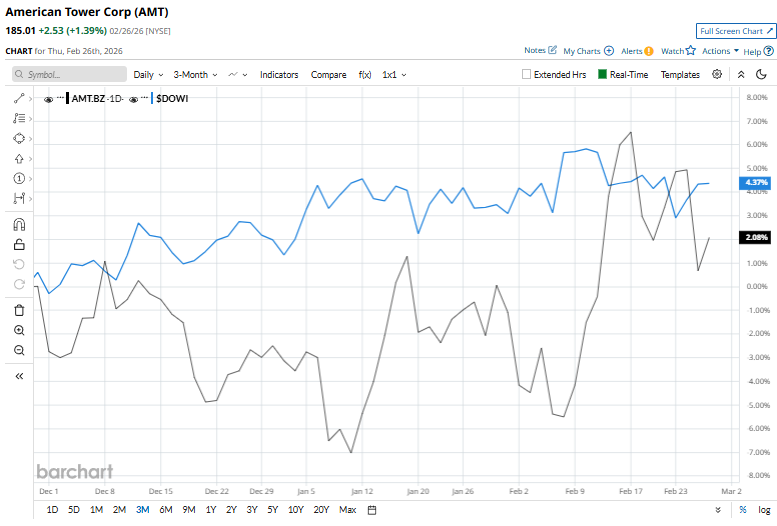Screen dimensions: 777x526
Task: Toggle the Real-Time checkbox
Action: click(x=602, y=74)
